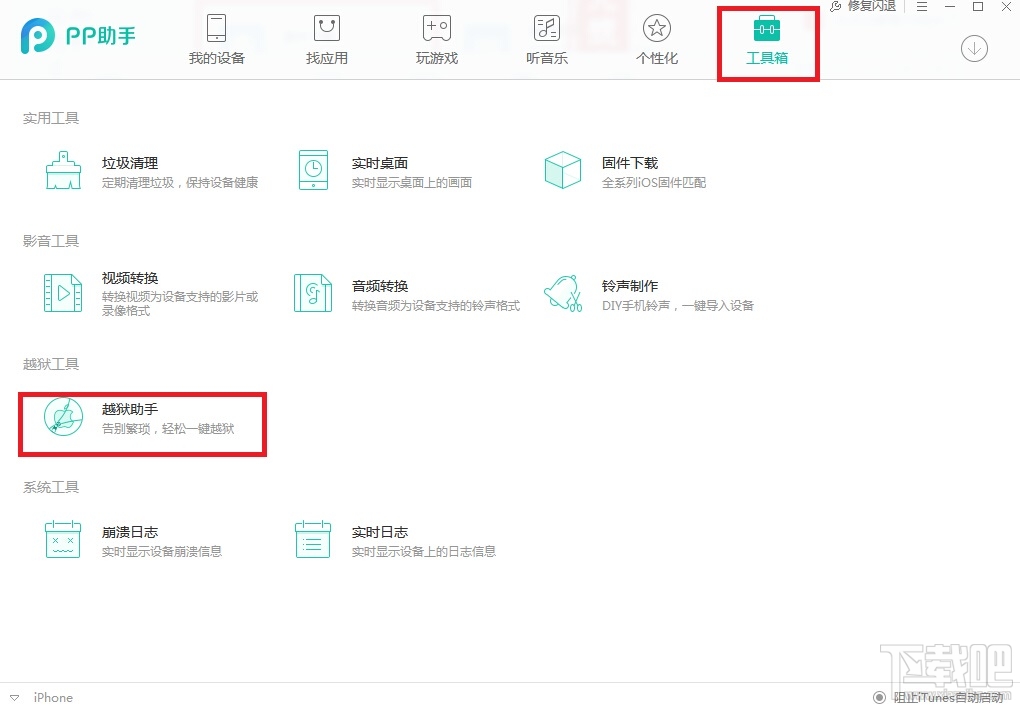Select the 视频转换 video converter icon
Screen dimensions: 1020x705
(x=64, y=293)
